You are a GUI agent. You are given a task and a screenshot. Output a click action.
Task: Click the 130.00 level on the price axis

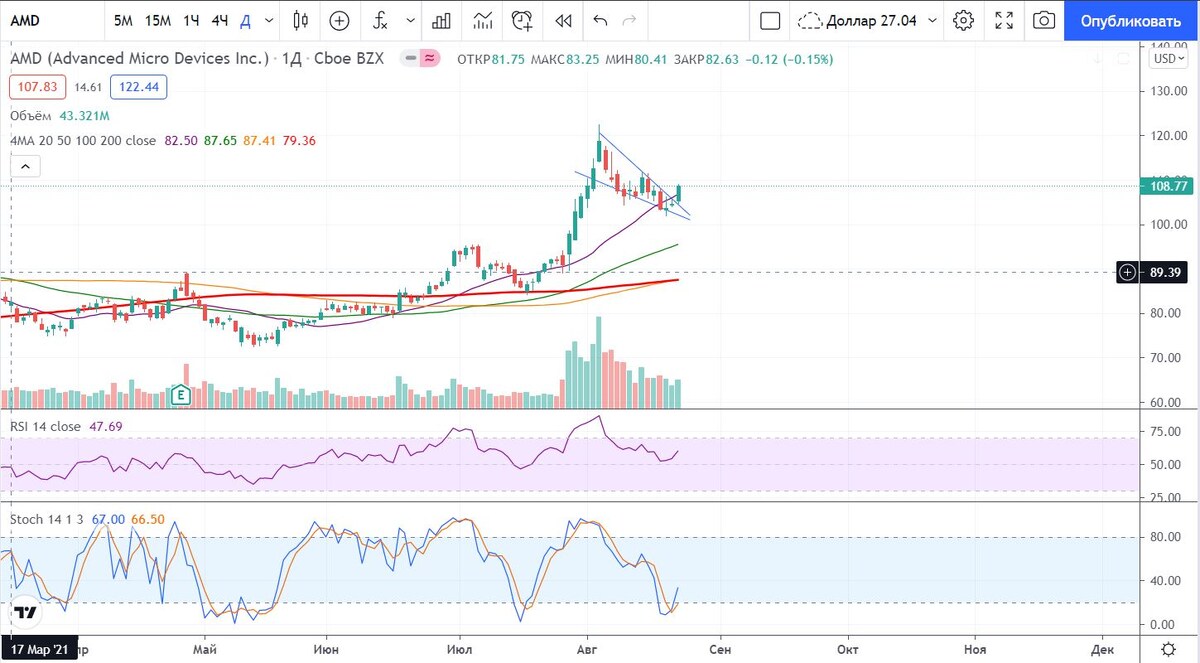point(1169,90)
